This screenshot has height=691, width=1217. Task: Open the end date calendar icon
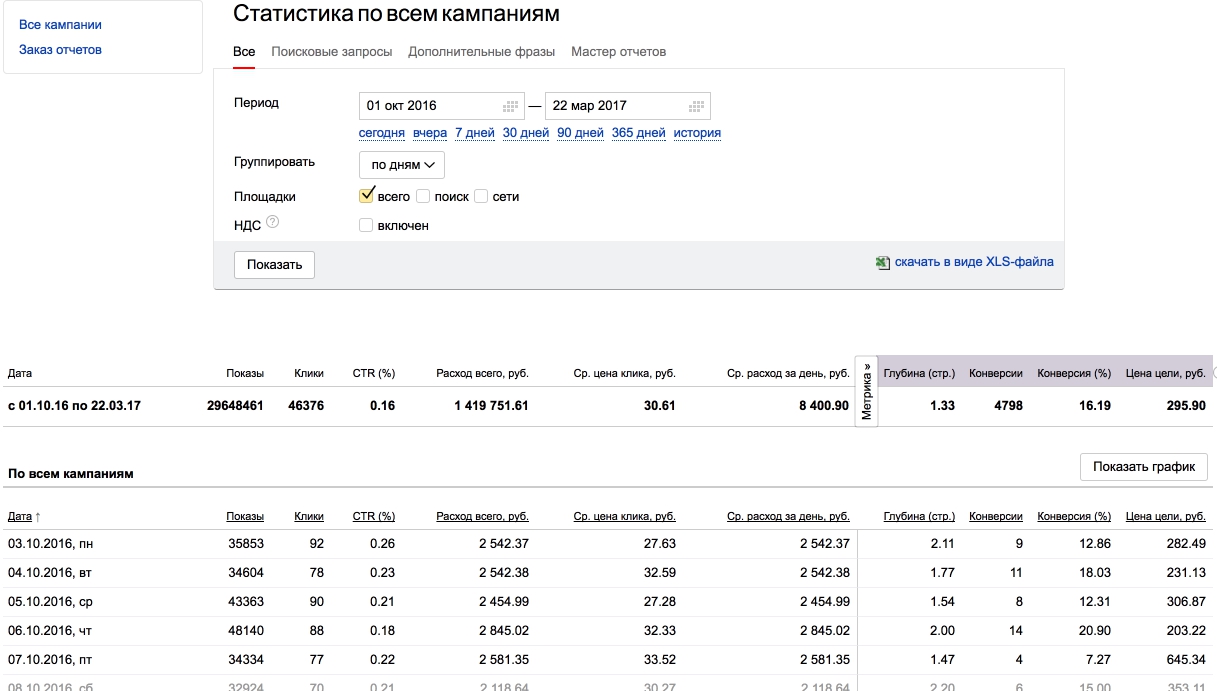[696, 106]
